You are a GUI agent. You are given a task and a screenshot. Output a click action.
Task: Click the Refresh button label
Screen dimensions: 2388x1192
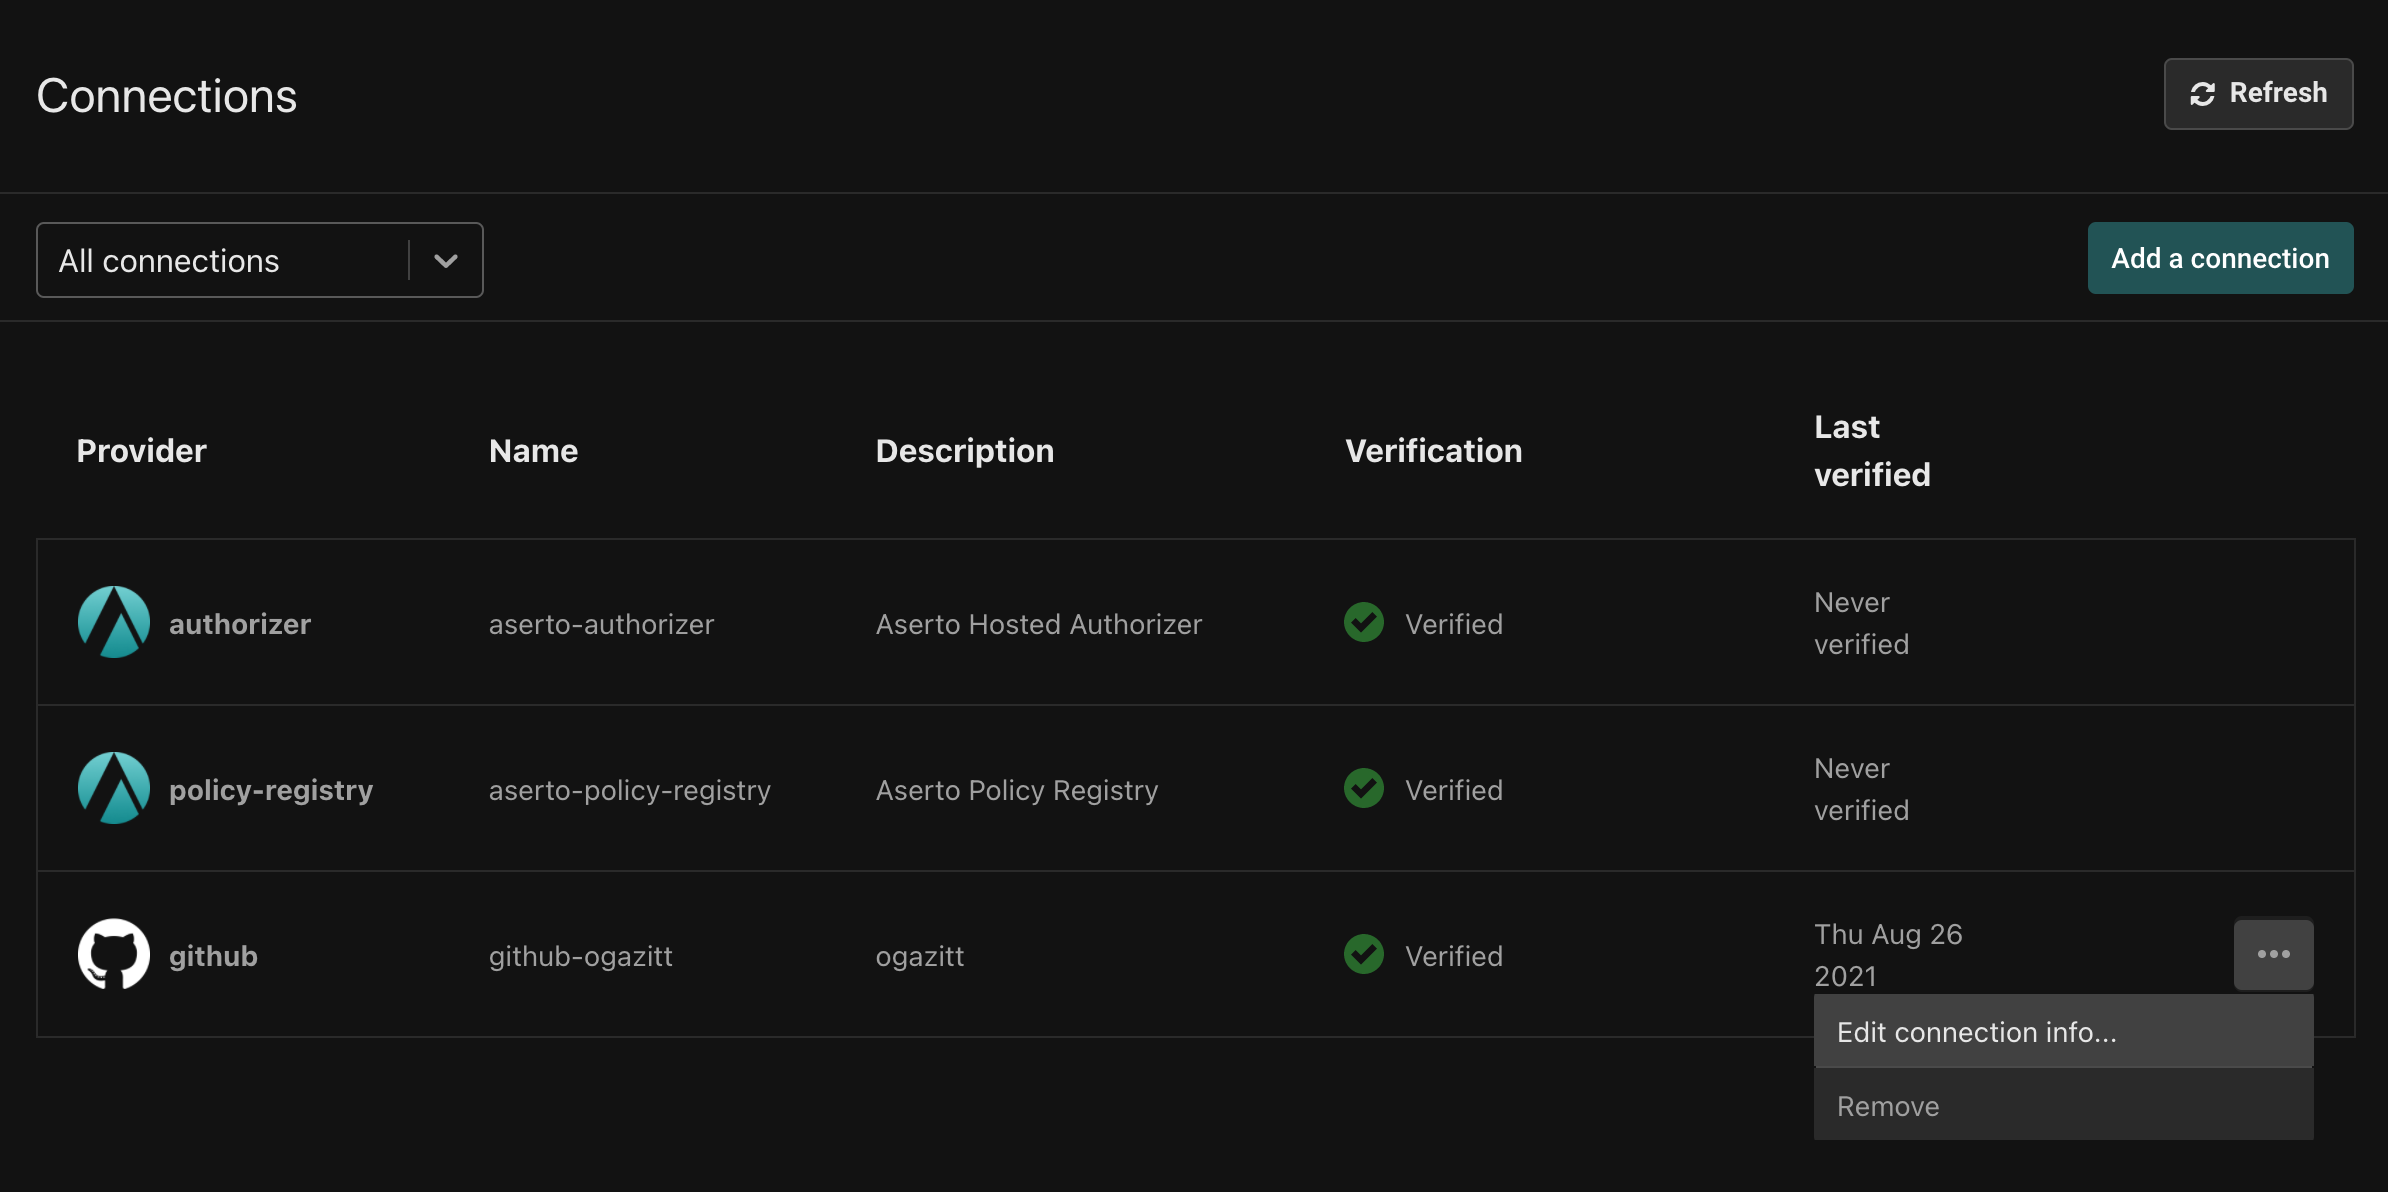(2278, 93)
